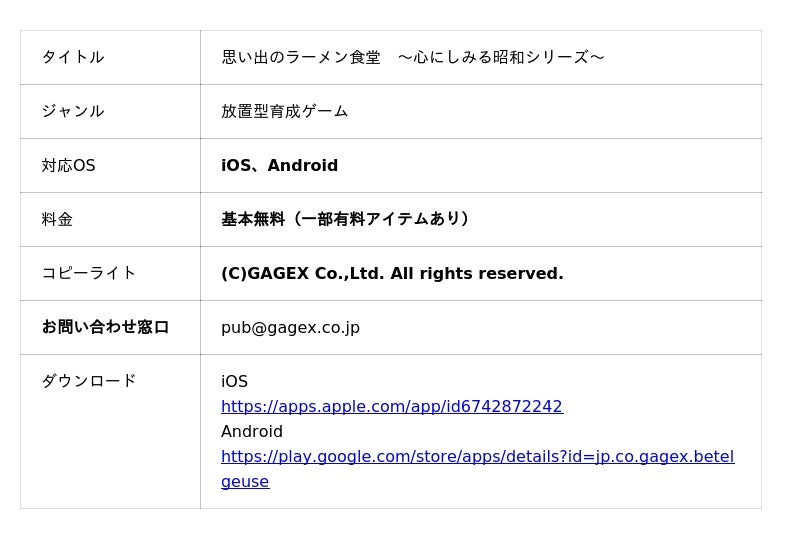Screen dimensions: 800x539
Task: Click the 'iOS' heading above the Apple link
Action: click(234, 382)
